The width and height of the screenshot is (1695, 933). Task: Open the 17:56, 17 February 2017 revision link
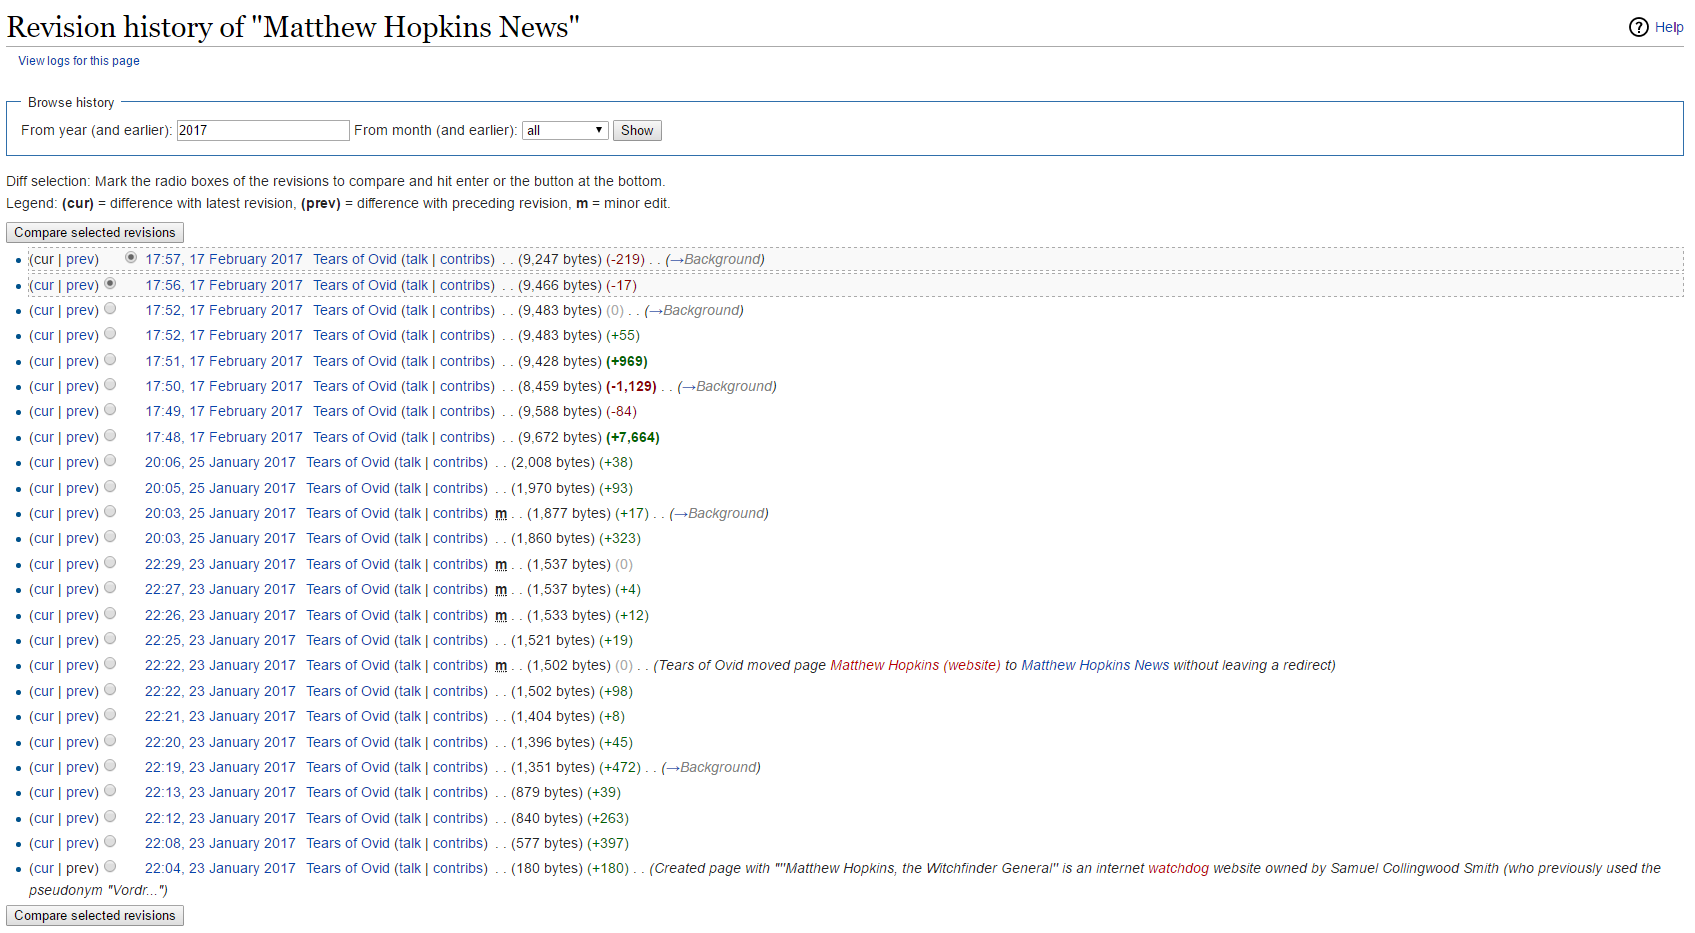[x=224, y=285]
